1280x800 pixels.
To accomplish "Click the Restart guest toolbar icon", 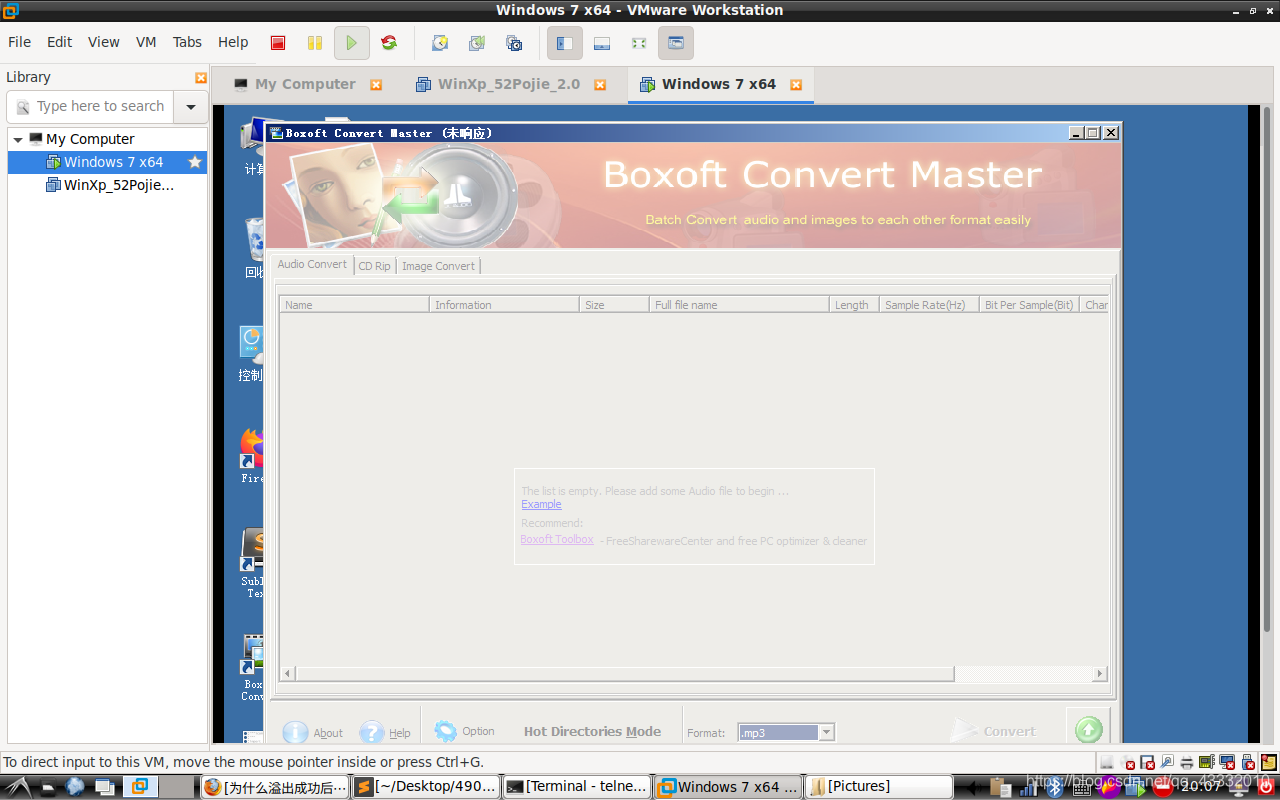I will point(389,43).
